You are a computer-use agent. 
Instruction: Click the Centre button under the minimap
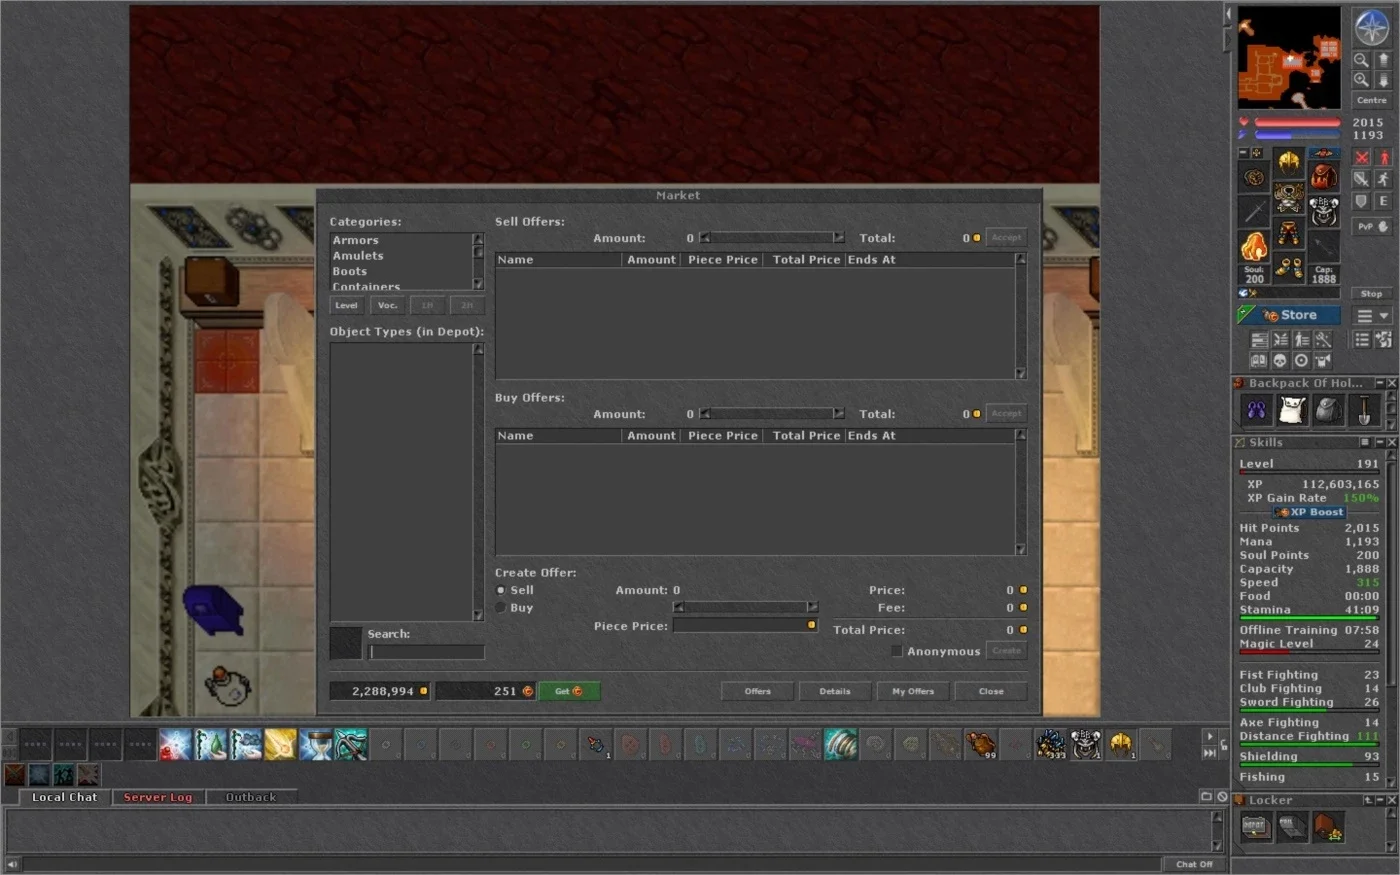point(1371,100)
